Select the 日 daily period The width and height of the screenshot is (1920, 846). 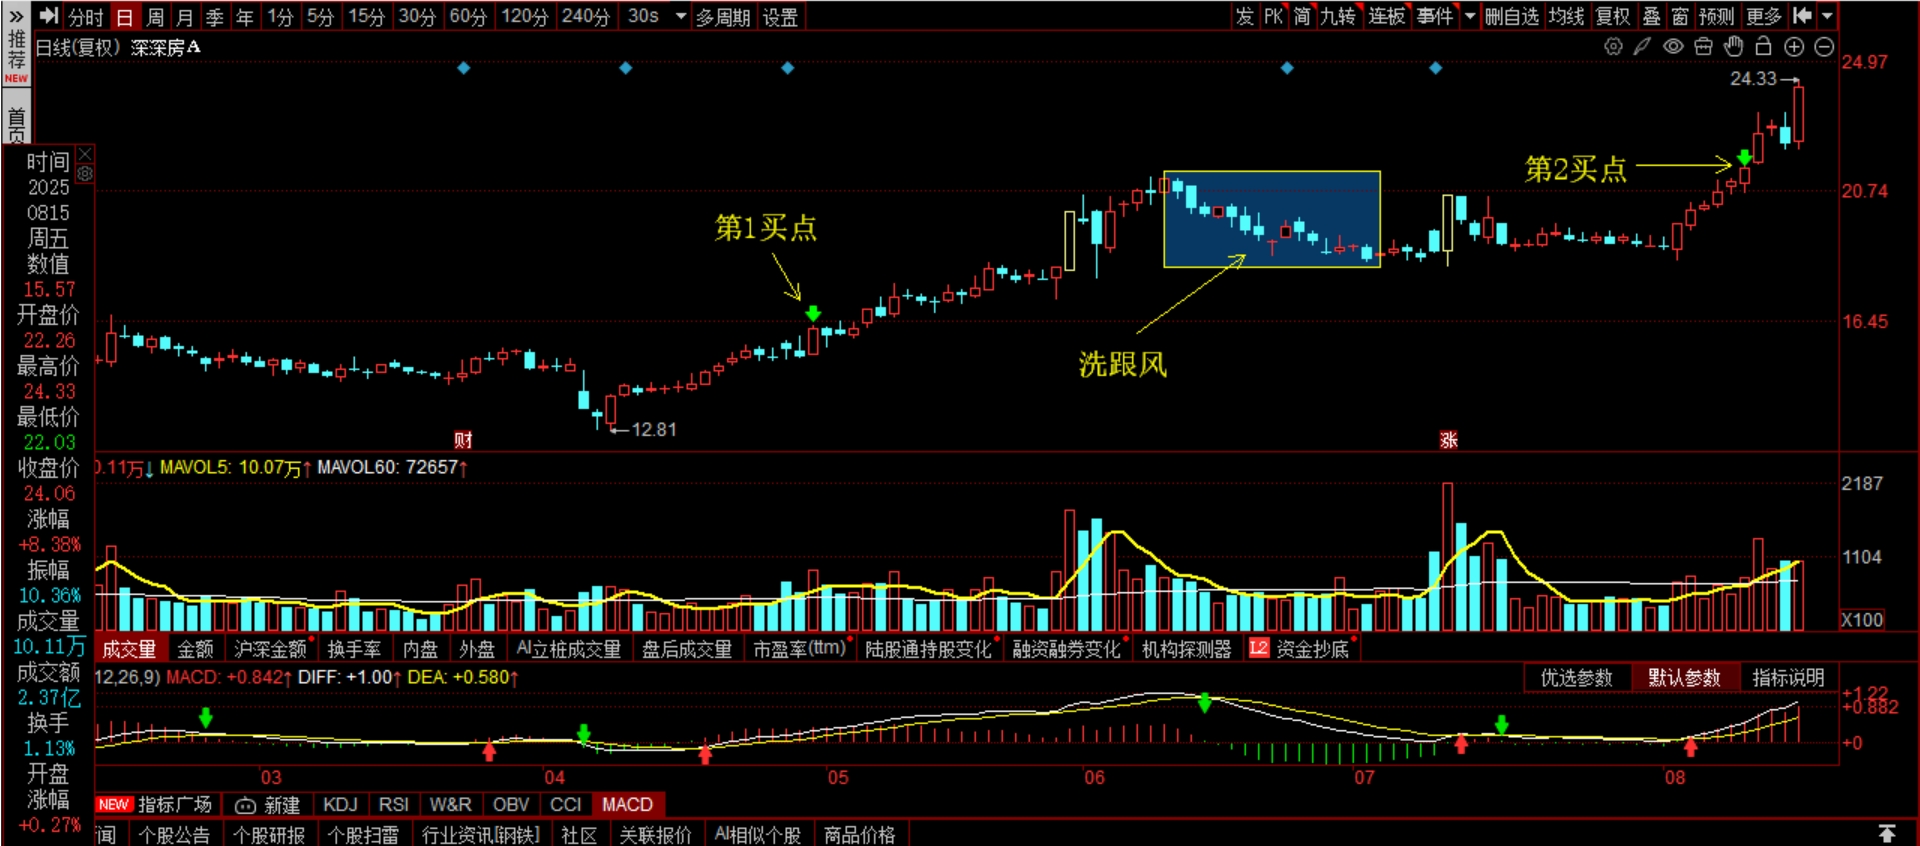(124, 16)
